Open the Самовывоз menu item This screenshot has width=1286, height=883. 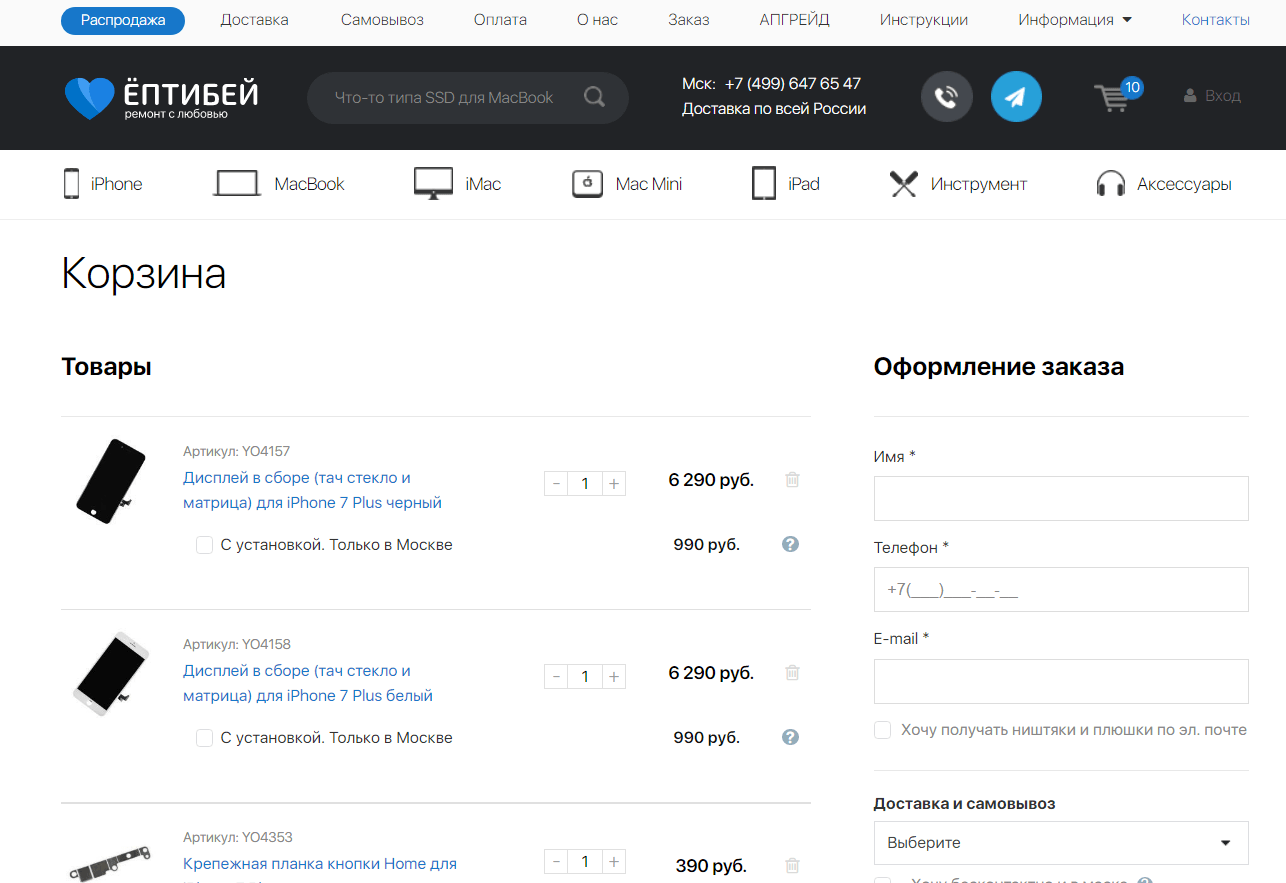click(x=382, y=20)
